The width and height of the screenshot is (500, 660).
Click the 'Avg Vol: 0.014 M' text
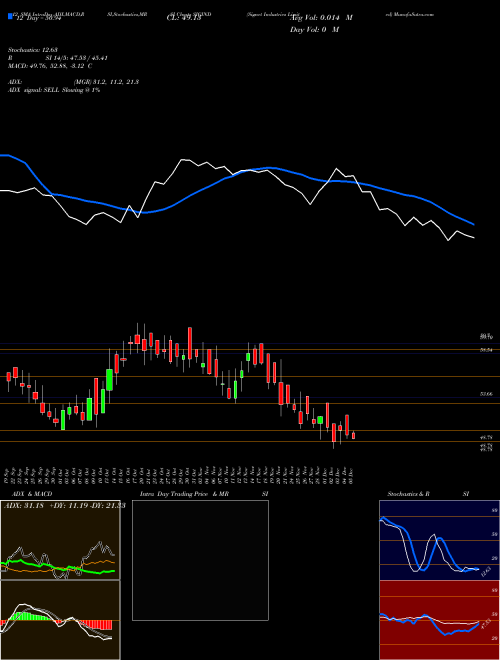click(321, 18)
